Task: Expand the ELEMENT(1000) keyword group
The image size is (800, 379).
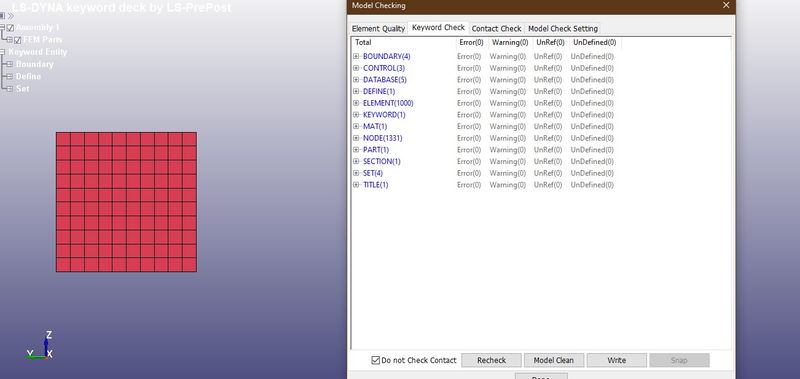Action: point(356,103)
